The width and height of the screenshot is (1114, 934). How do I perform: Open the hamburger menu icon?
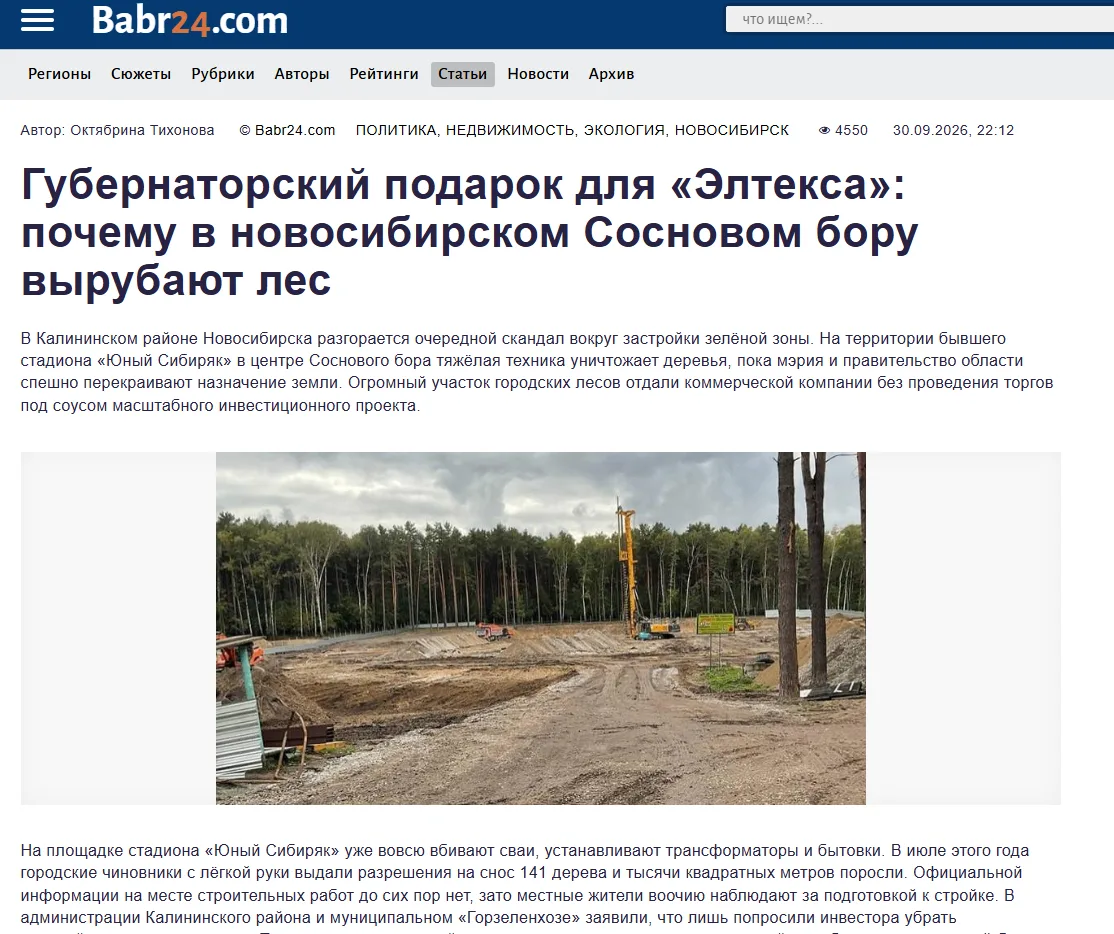[37, 21]
